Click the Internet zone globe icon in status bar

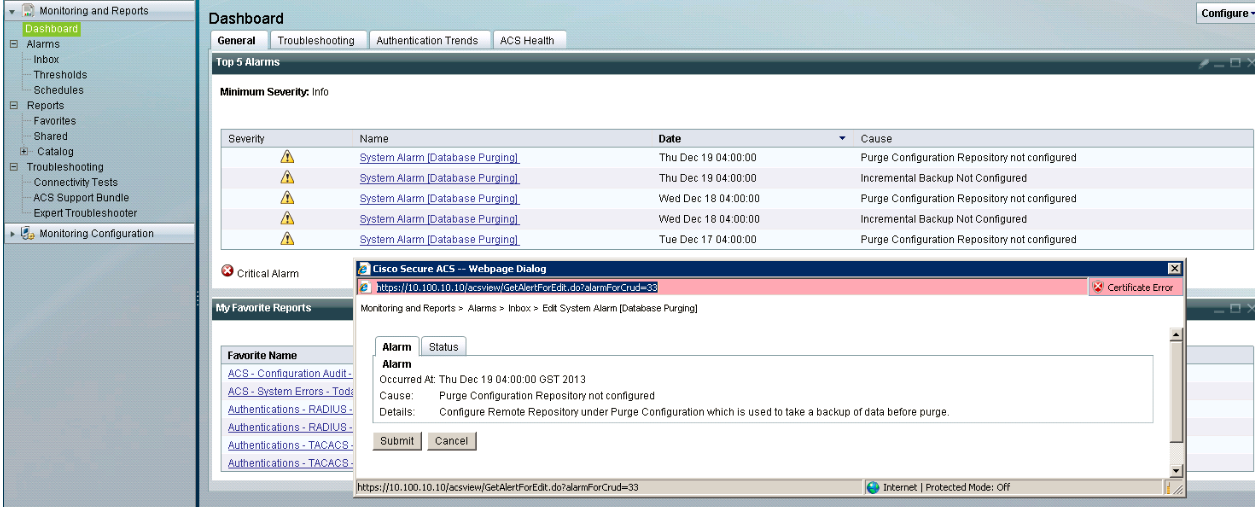(873, 487)
